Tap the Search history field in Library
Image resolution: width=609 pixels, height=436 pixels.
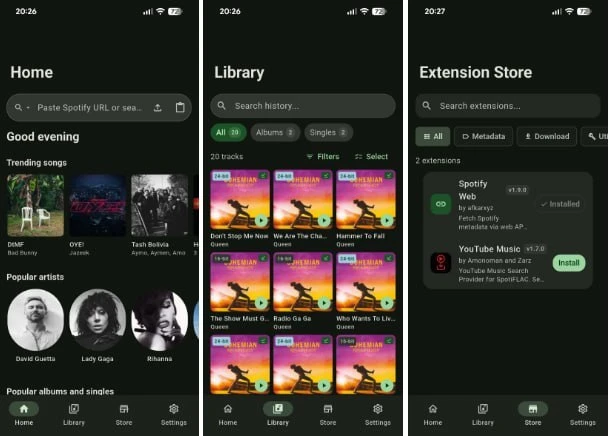pyautogui.click(x=303, y=106)
